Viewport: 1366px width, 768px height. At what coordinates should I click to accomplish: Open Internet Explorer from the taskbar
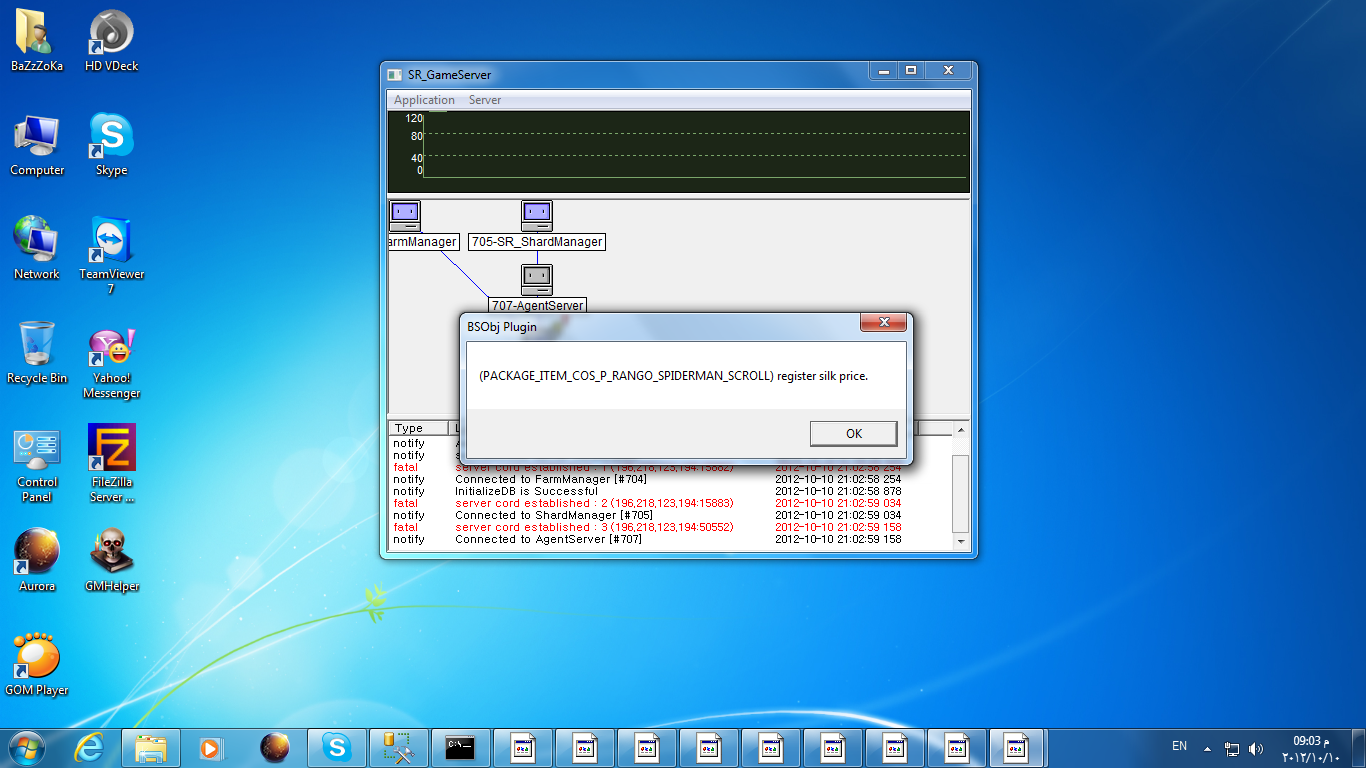pyautogui.click(x=90, y=747)
